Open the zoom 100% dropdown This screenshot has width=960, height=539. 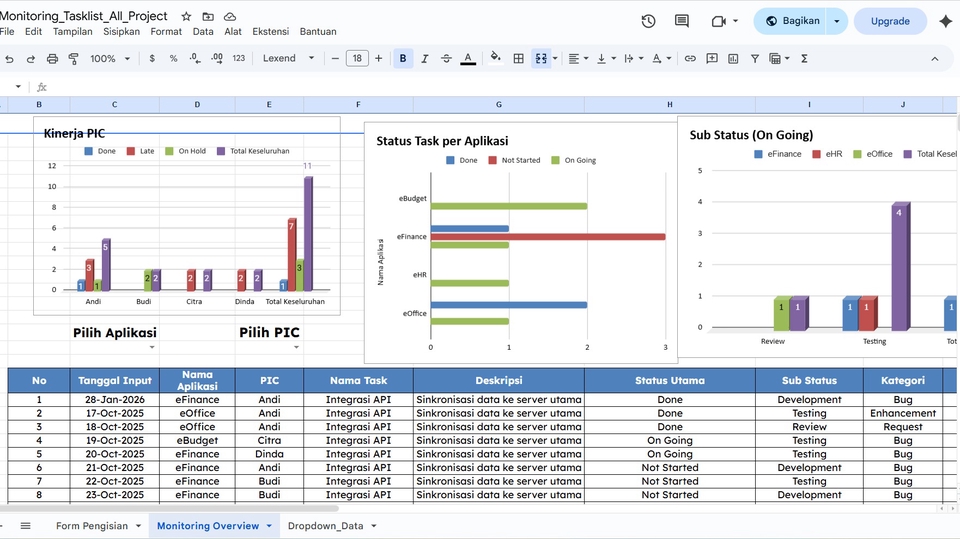pyautogui.click(x=110, y=58)
